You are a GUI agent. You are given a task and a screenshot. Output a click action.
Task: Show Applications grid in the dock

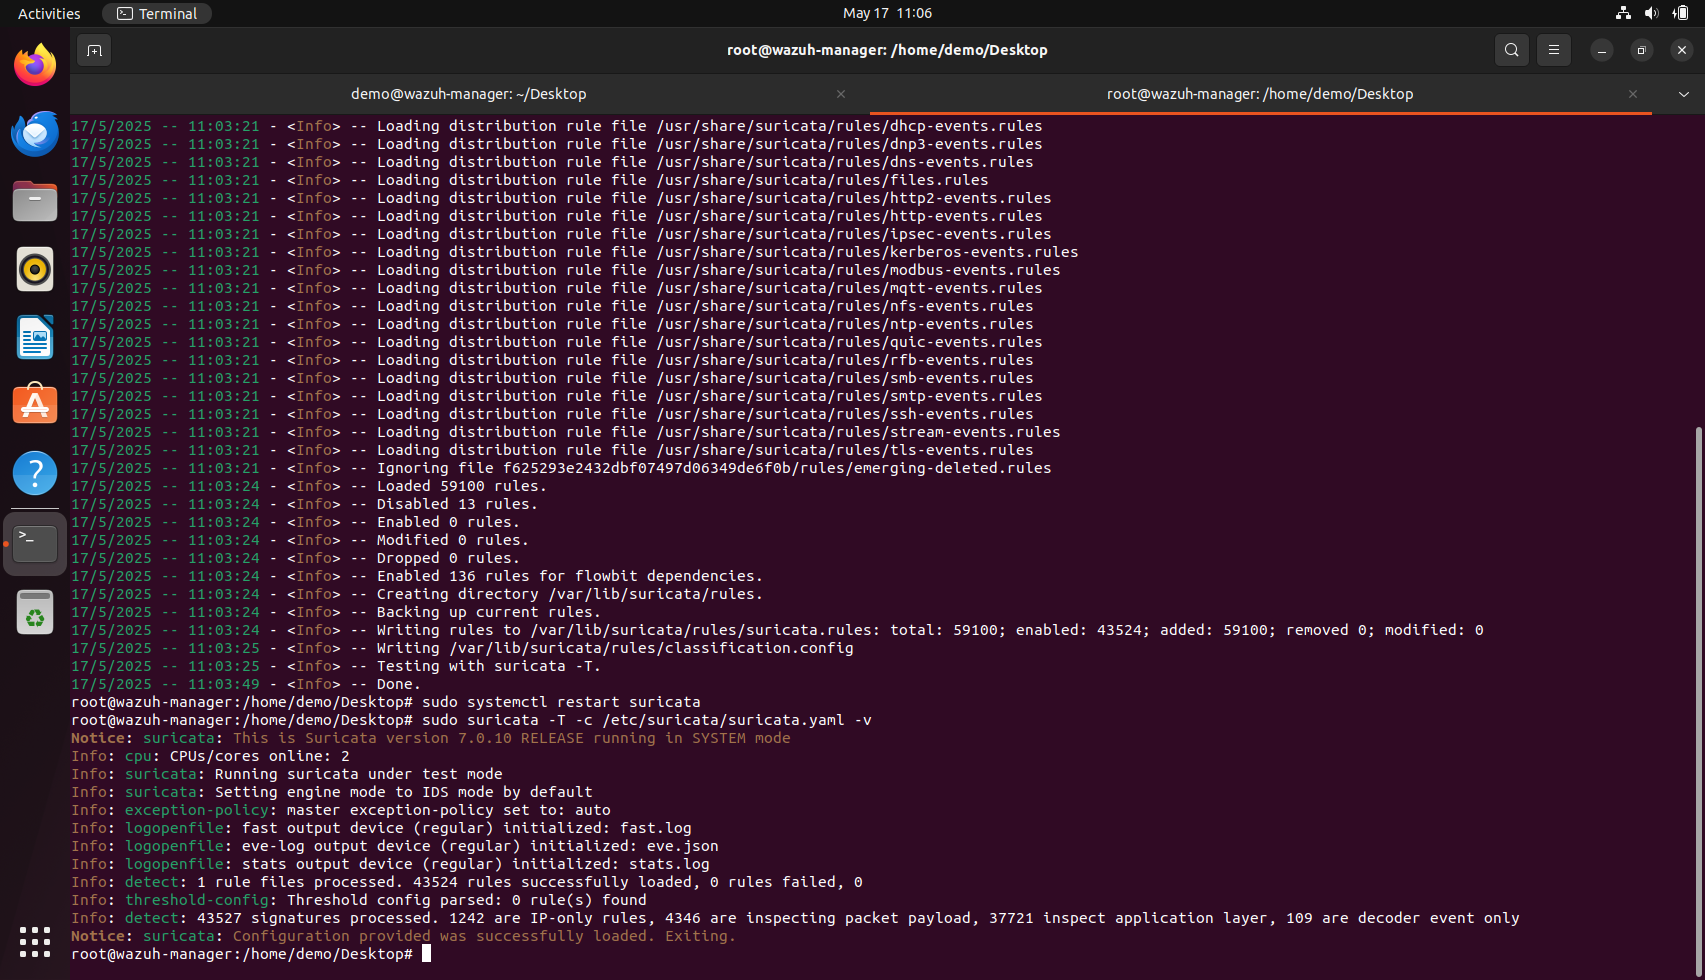pyautogui.click(x=35, y=941)
